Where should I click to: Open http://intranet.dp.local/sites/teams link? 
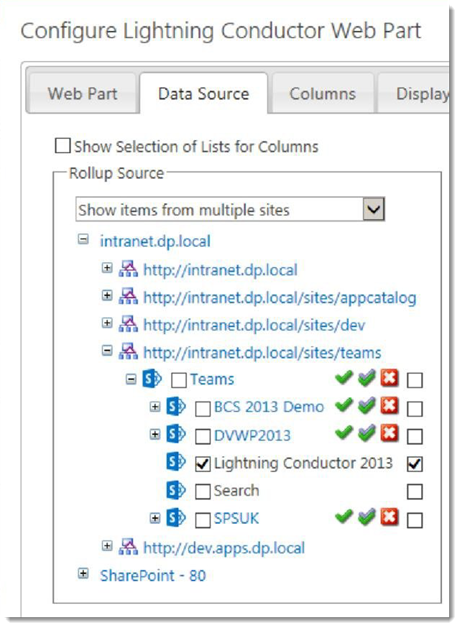click(262, 352)
